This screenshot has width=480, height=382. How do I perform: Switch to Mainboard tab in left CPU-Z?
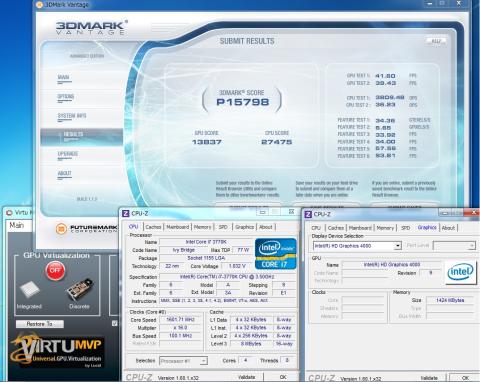(178, 227)
